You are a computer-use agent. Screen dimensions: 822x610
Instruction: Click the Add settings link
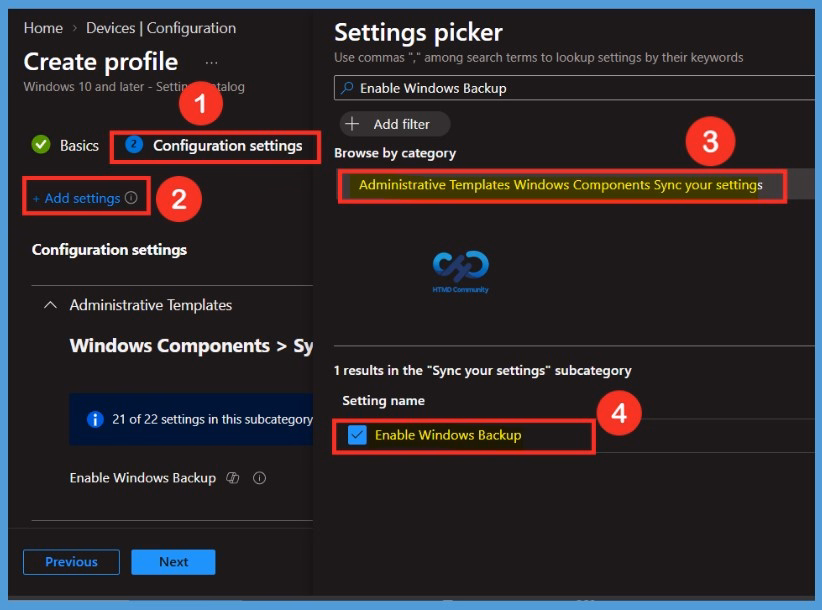[x=77, y=198]
